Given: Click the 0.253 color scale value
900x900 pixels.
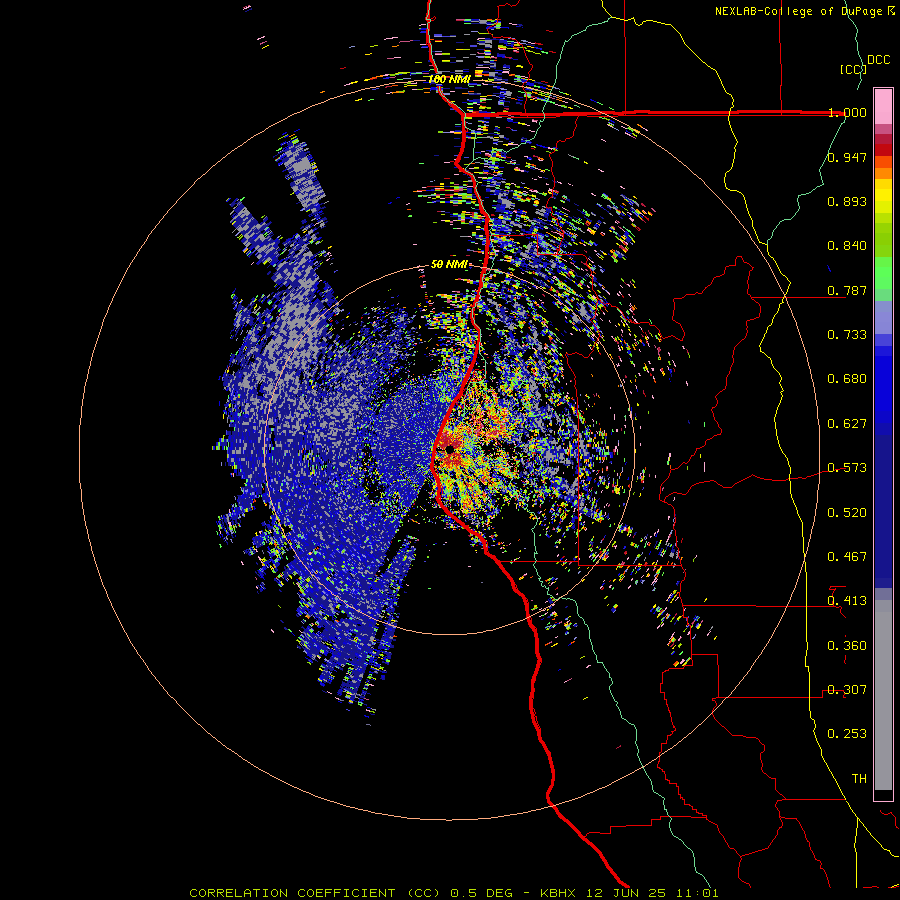Looking at the screenshot, I should coord(847,734).
